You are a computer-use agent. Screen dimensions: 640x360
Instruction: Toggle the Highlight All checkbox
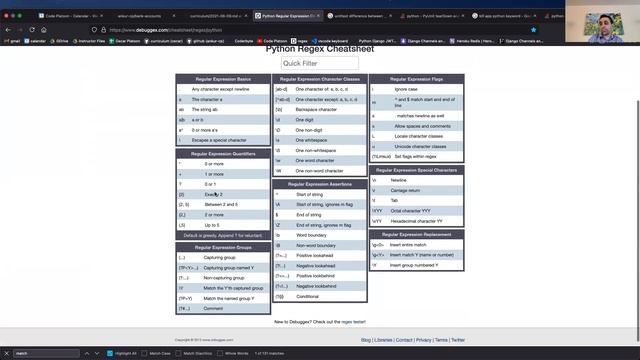tap(110, 353)
